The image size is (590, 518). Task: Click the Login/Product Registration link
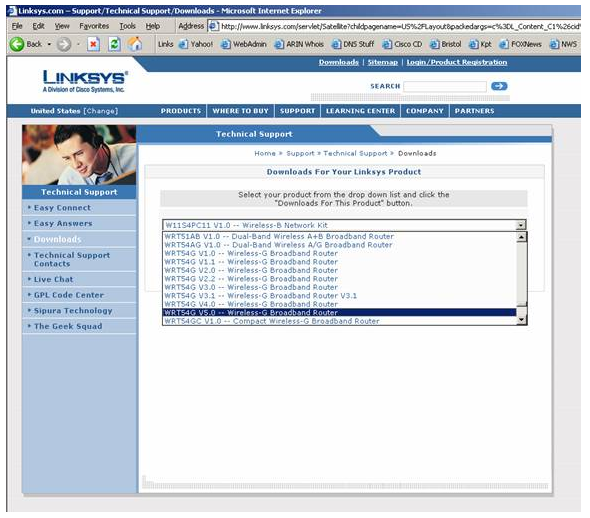tap(456, 62)
